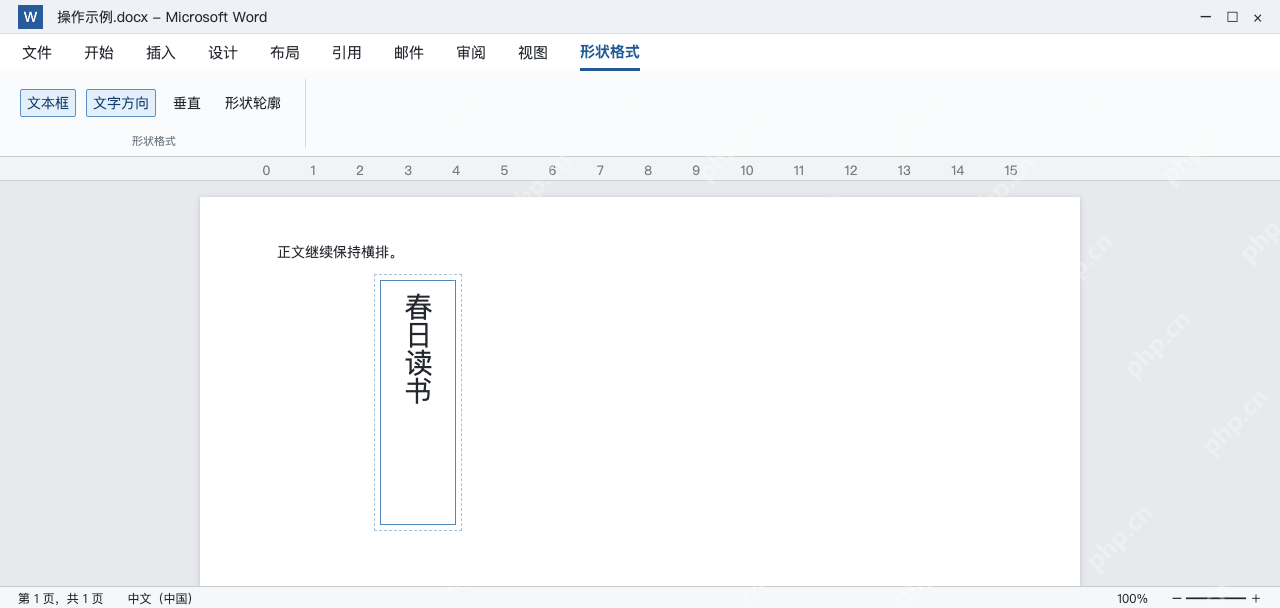Viewport: 1280px width, 608px height.
Task: Close the Word window
Action: [x=1258, y=17]
